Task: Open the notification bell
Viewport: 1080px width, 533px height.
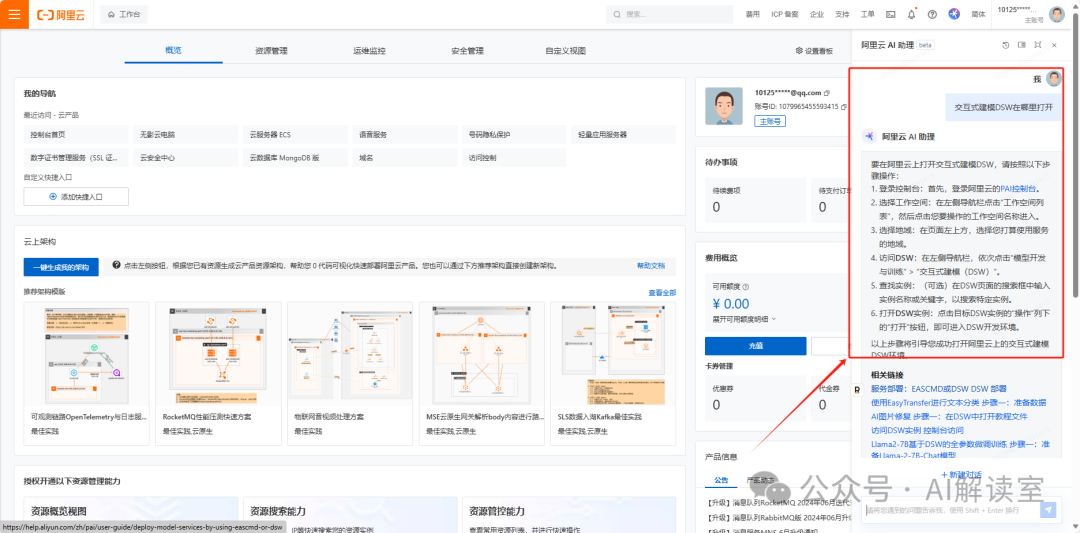Action: point(911,14)
